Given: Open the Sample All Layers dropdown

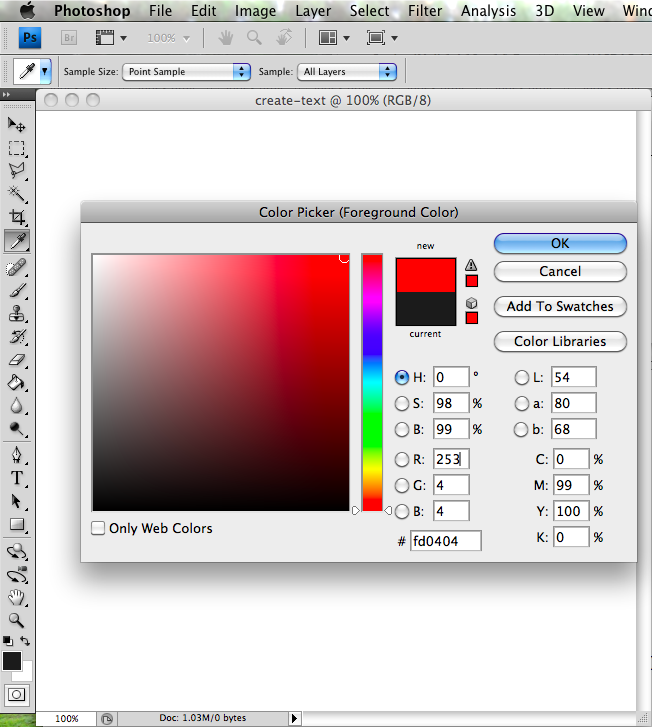Looking at the screenshot, I should point(347,72).
